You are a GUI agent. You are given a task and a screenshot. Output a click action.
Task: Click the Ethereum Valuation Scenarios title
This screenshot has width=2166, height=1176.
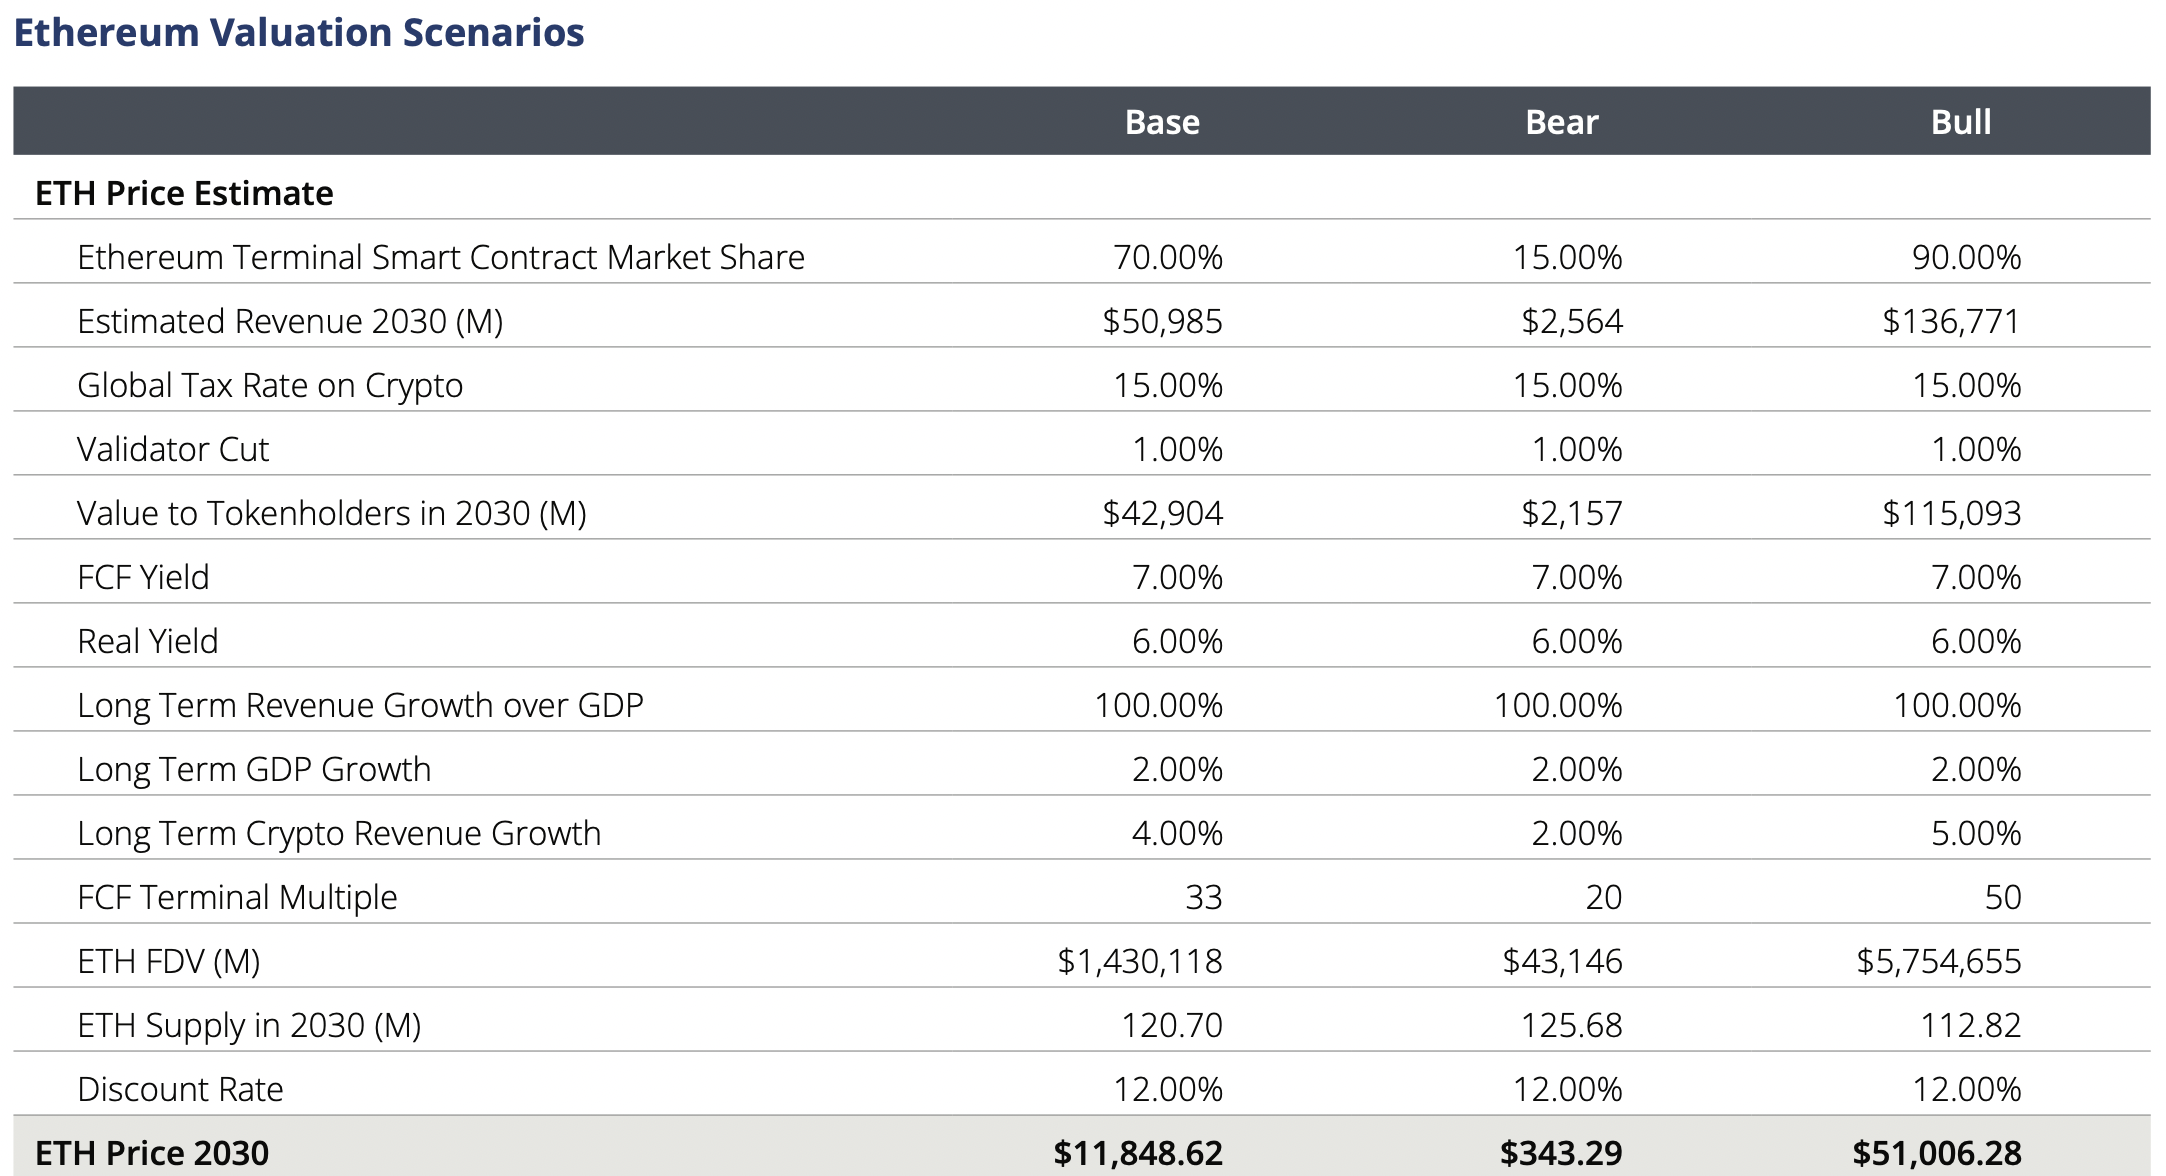click(299, 33)
